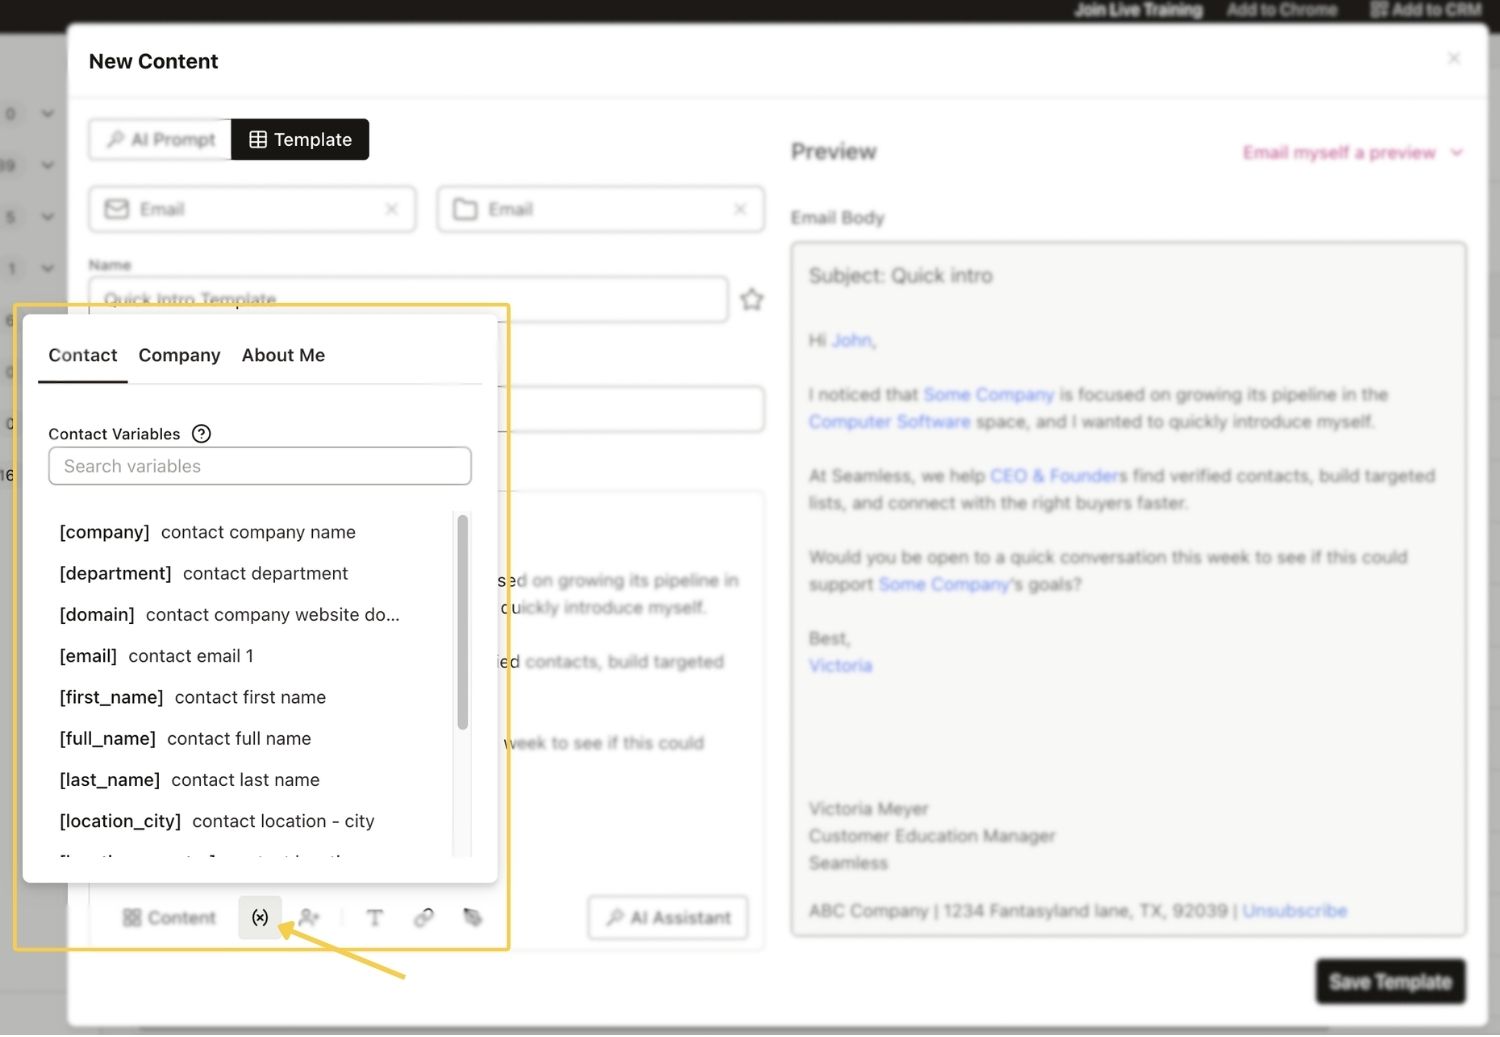
Task: Select the AI Prompt mode tab
Action: 160,139
